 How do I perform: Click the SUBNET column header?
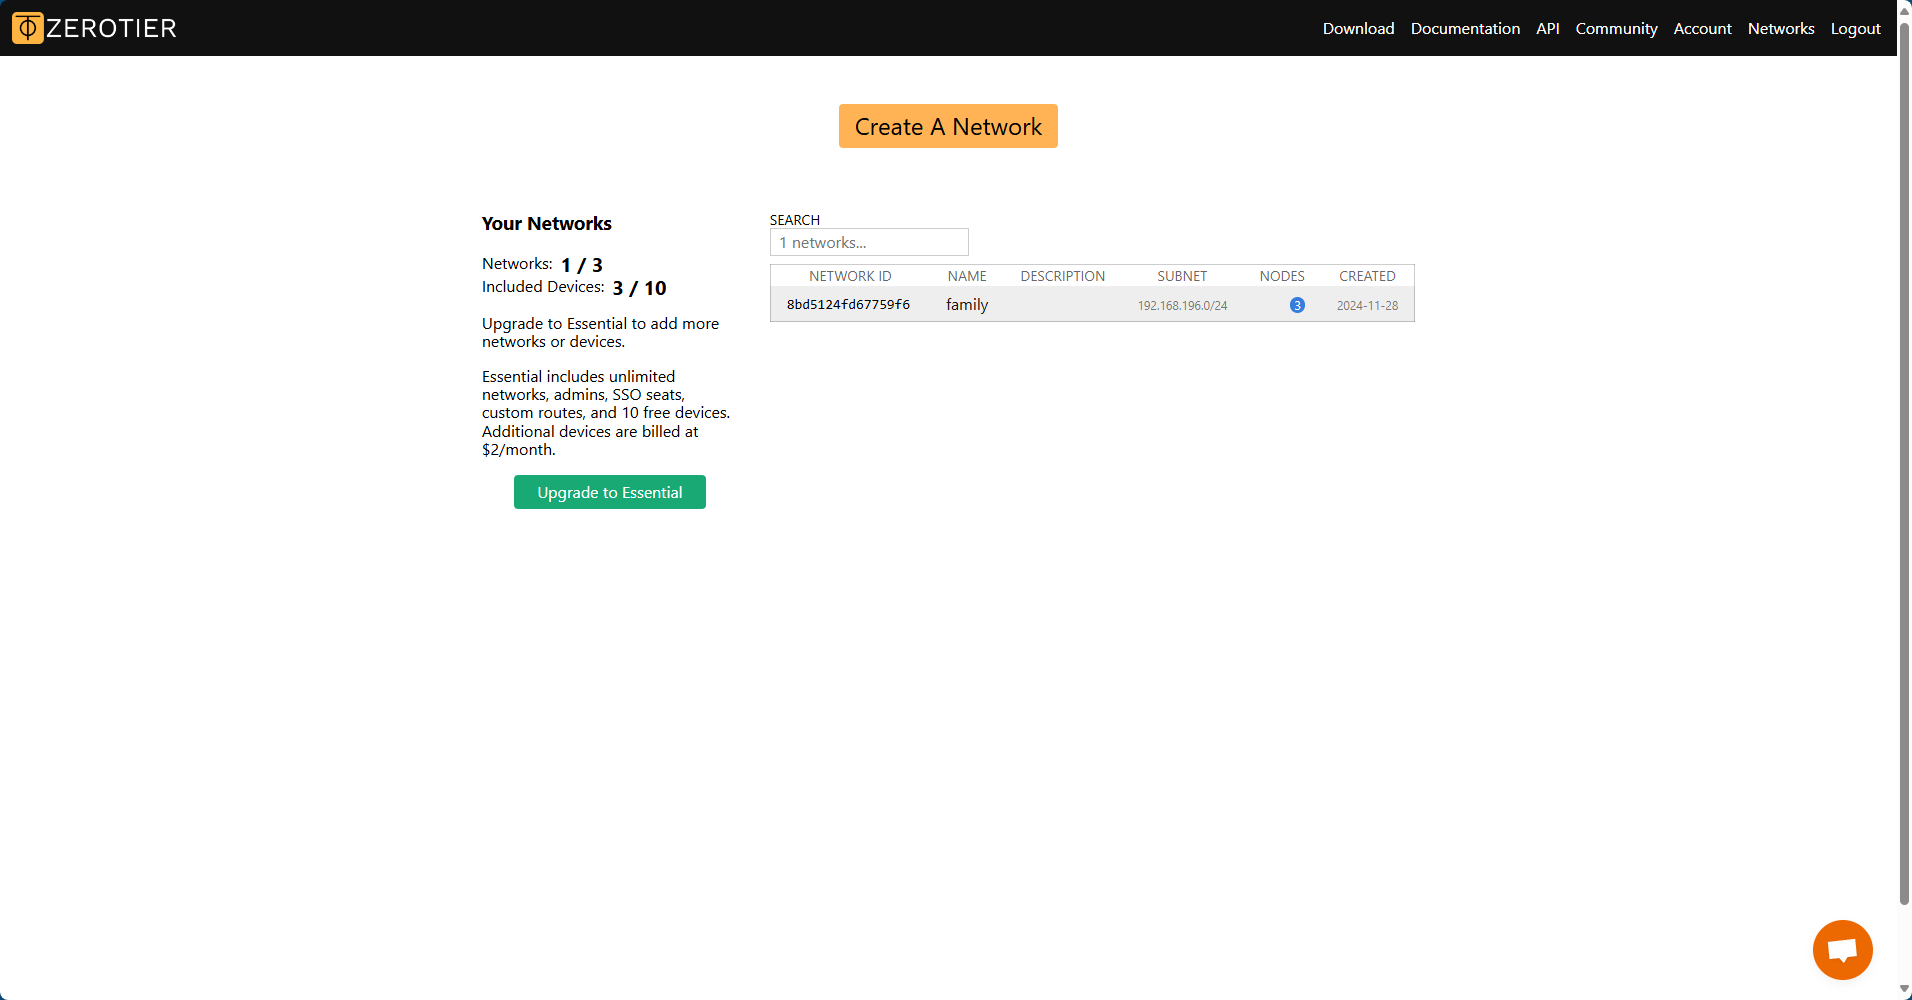coord(1182,276)
